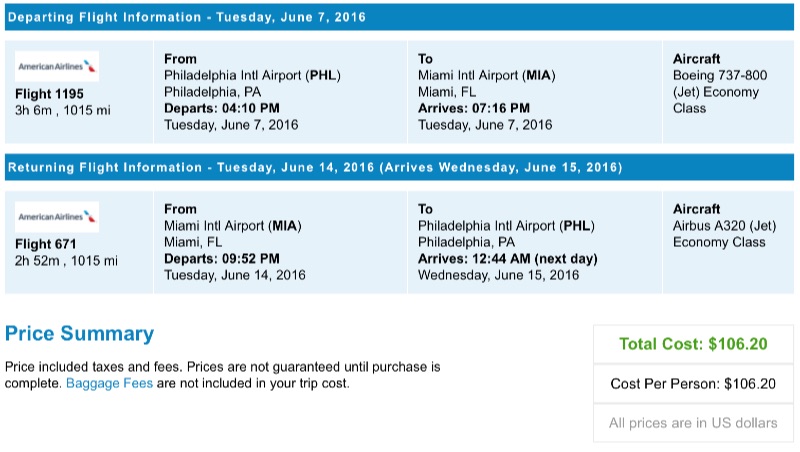
Task: Click the Arrives: 07:16 PM time
Action: [x=474, y=109]
